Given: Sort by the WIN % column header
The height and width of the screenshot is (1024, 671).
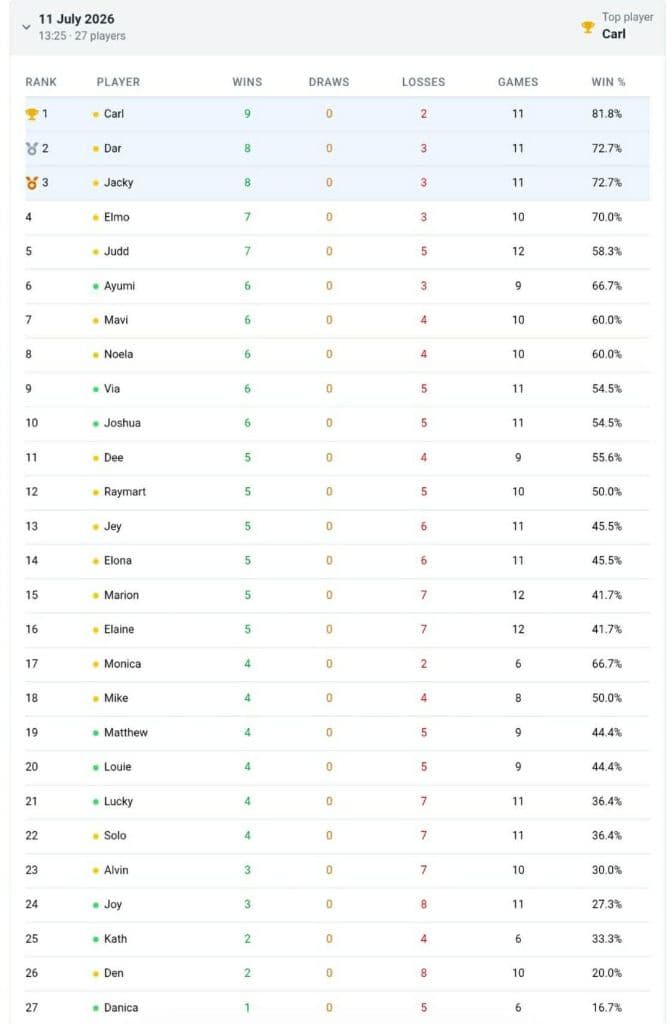Looking at the screenshot, I should coord(608,82).
